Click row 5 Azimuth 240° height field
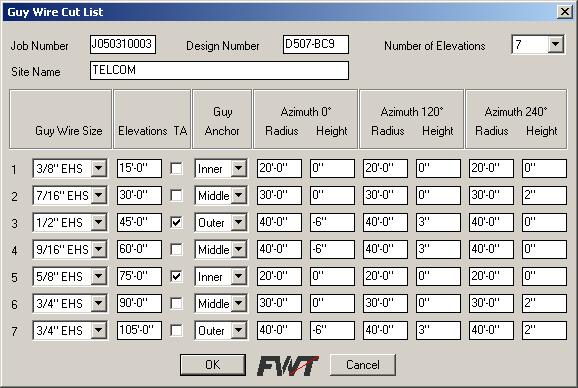 coord(544,276)
